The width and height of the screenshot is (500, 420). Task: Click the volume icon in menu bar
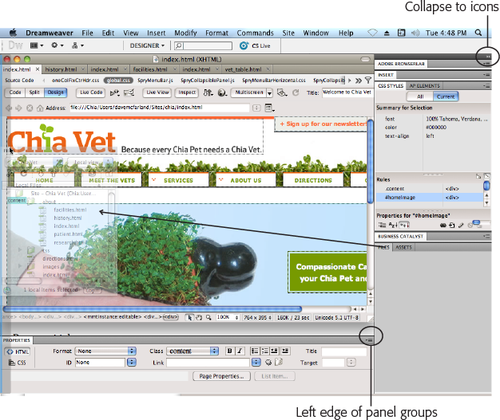(x=415, y=33)
